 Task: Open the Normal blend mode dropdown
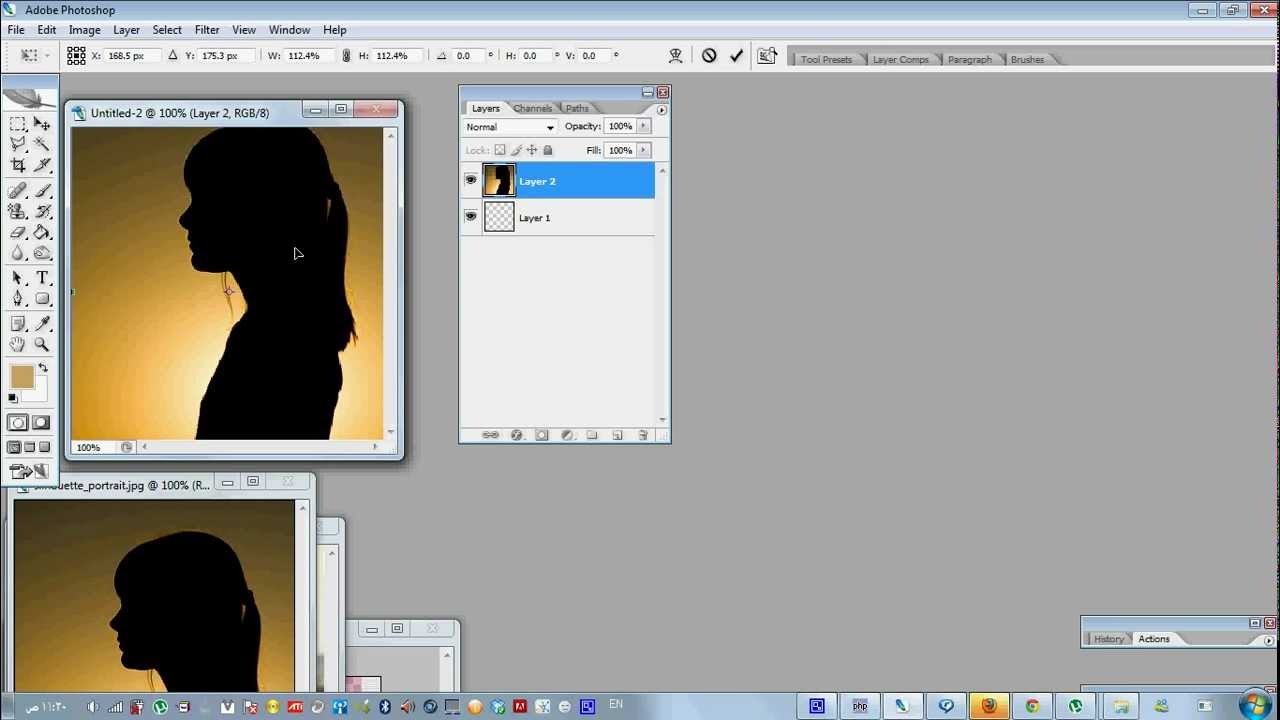[510, 127]
